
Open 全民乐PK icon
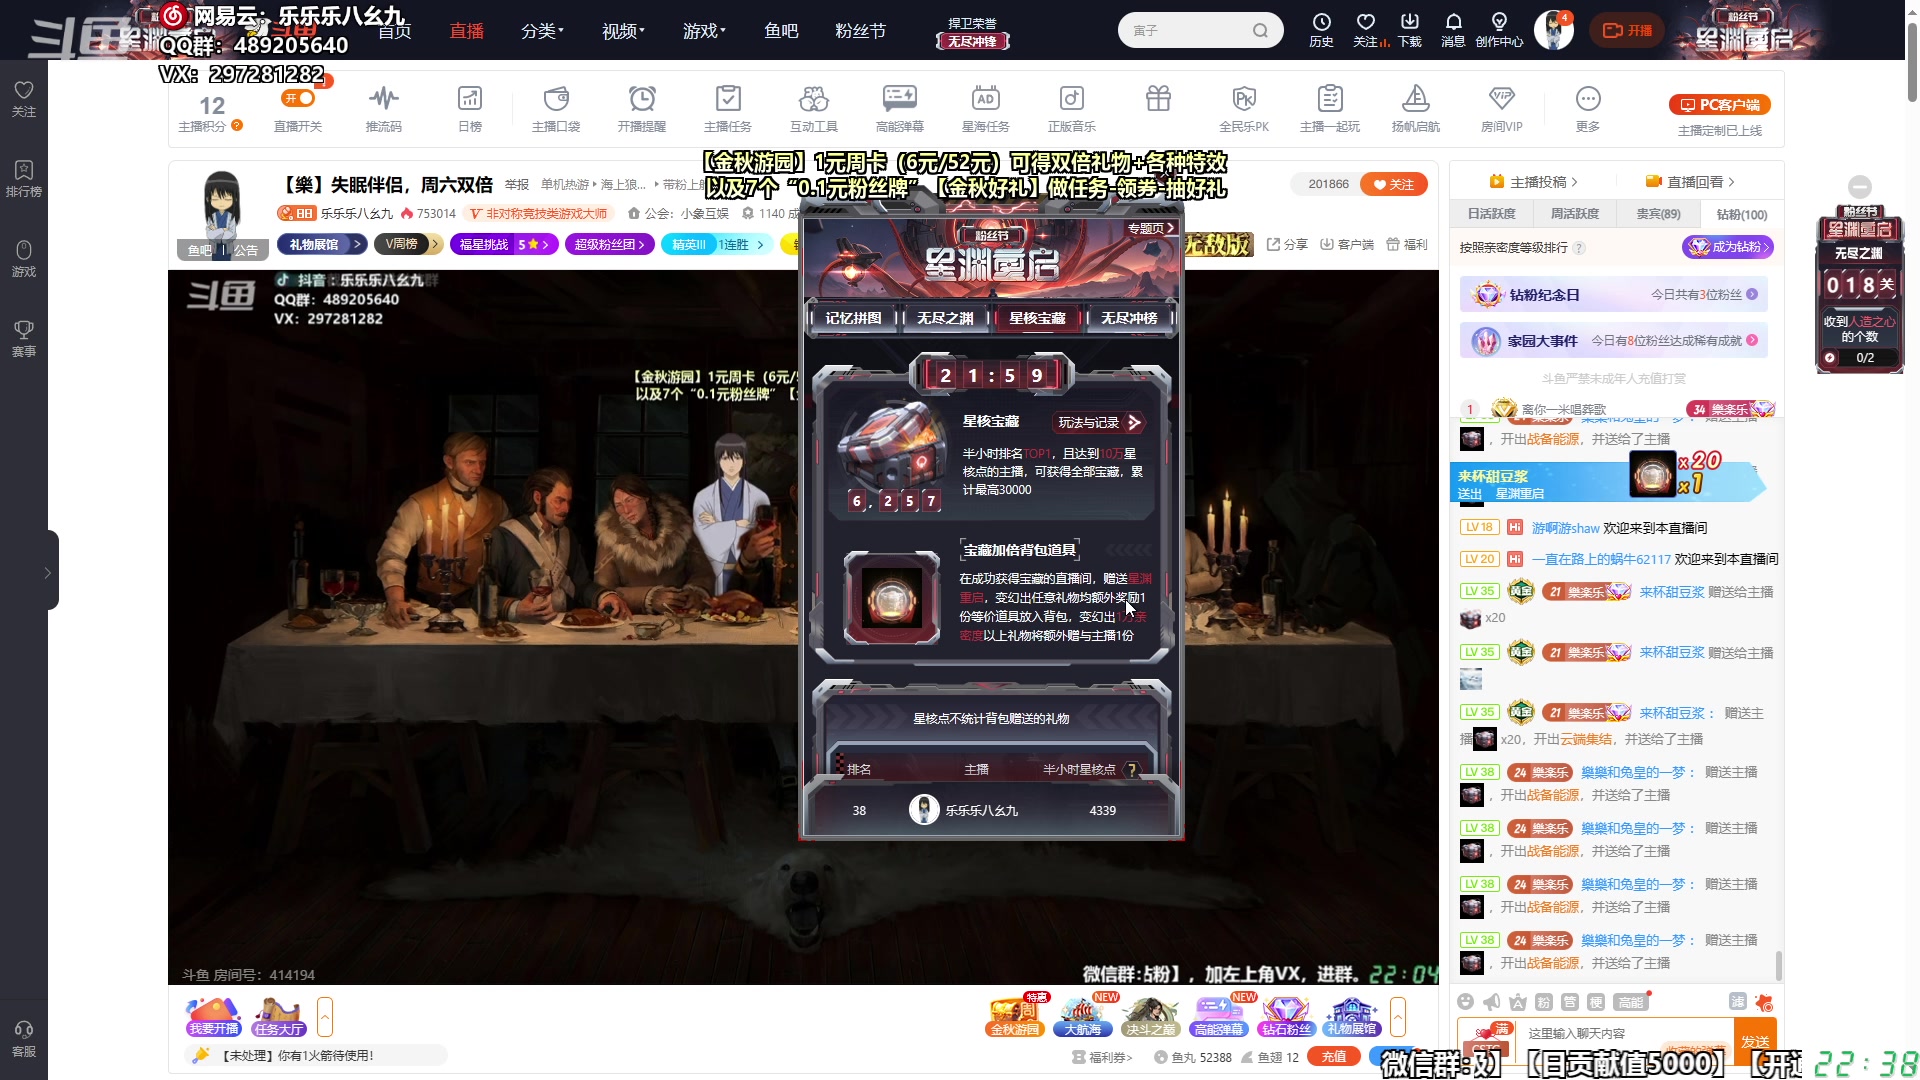click(x=1244, y=108)
